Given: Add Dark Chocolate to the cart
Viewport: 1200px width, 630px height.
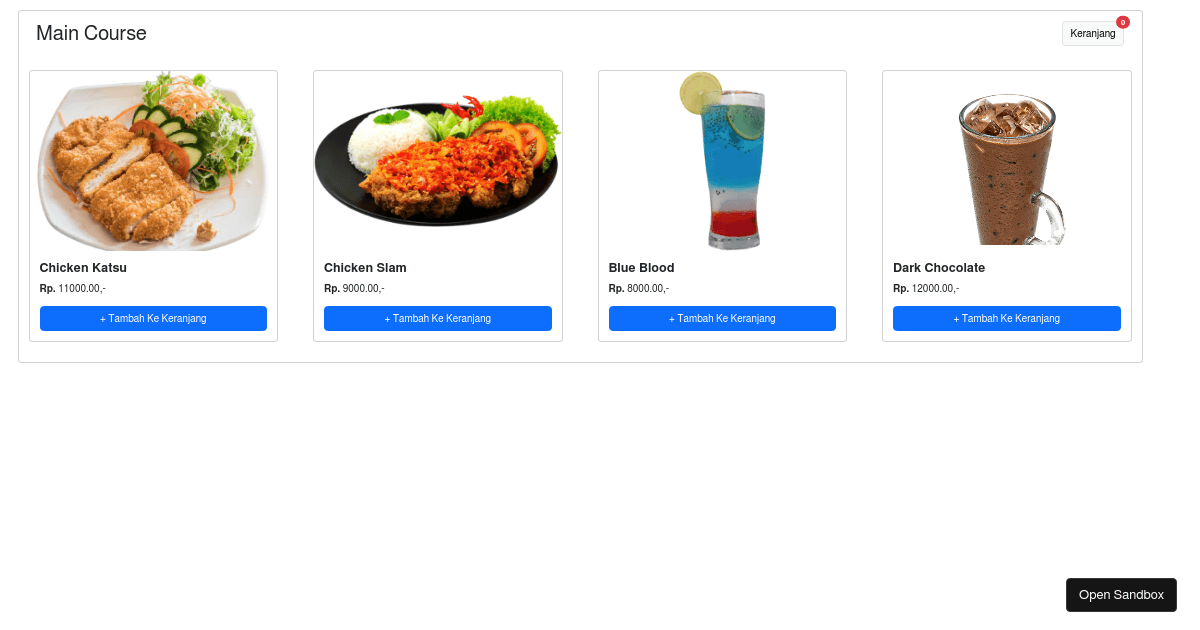Looking at the screenshot, I should pos(1007,318).
